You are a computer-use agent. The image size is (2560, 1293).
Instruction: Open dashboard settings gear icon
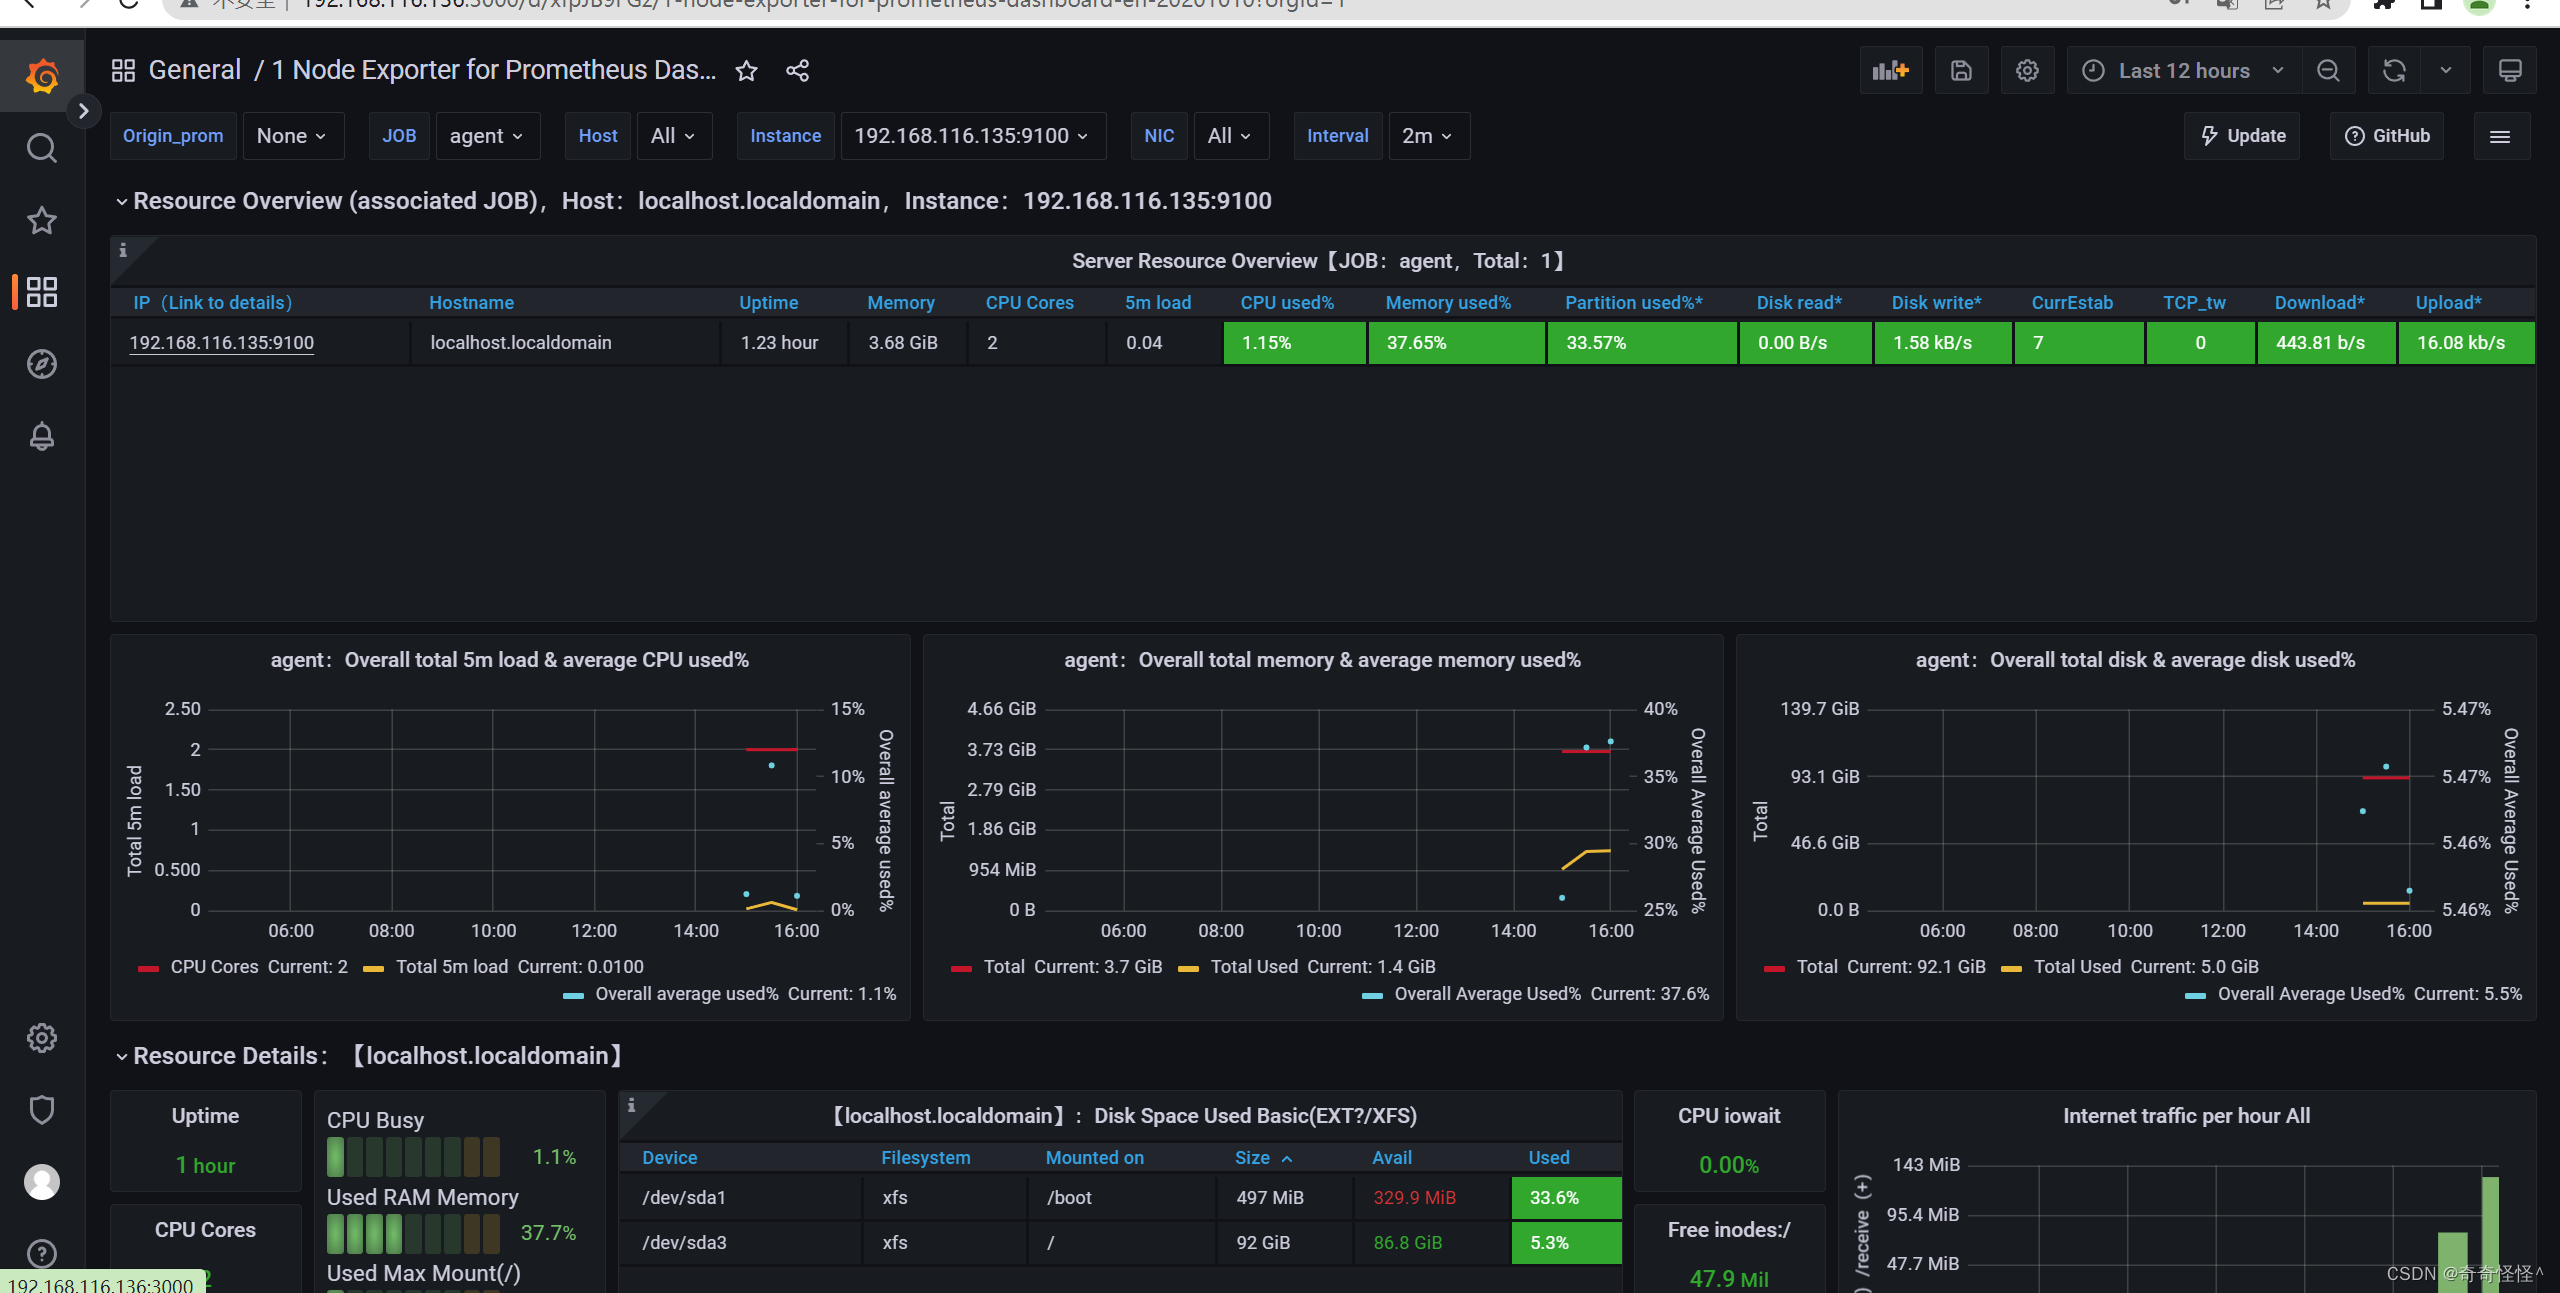click(2027, 71)
